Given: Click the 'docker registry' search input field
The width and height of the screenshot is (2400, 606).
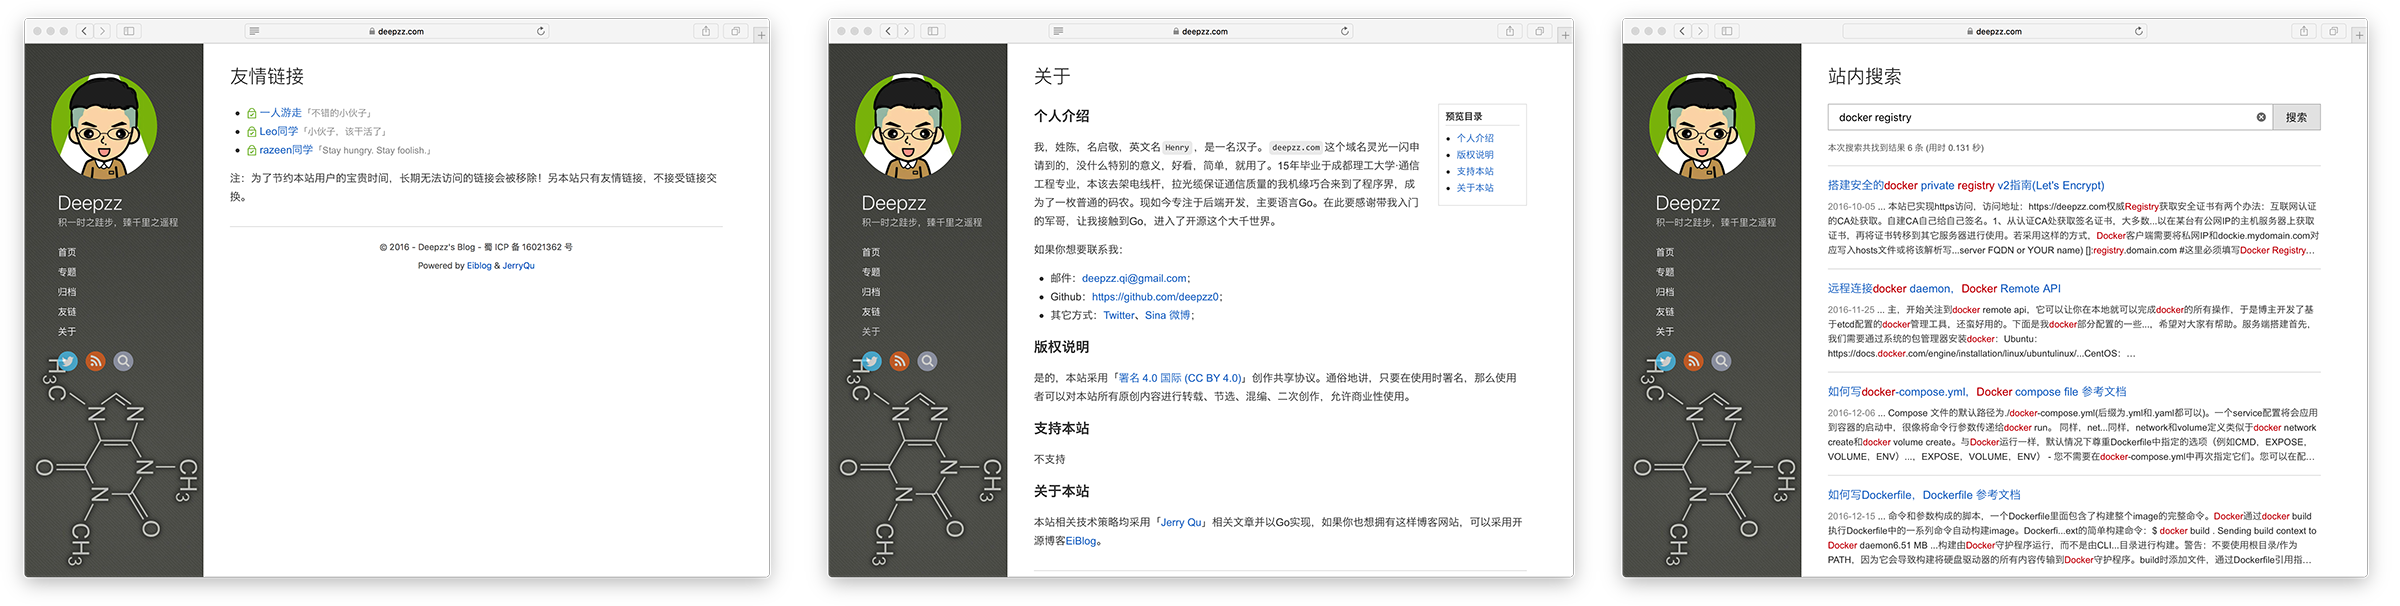Looking at the screenshot, I should point(2040,117).
